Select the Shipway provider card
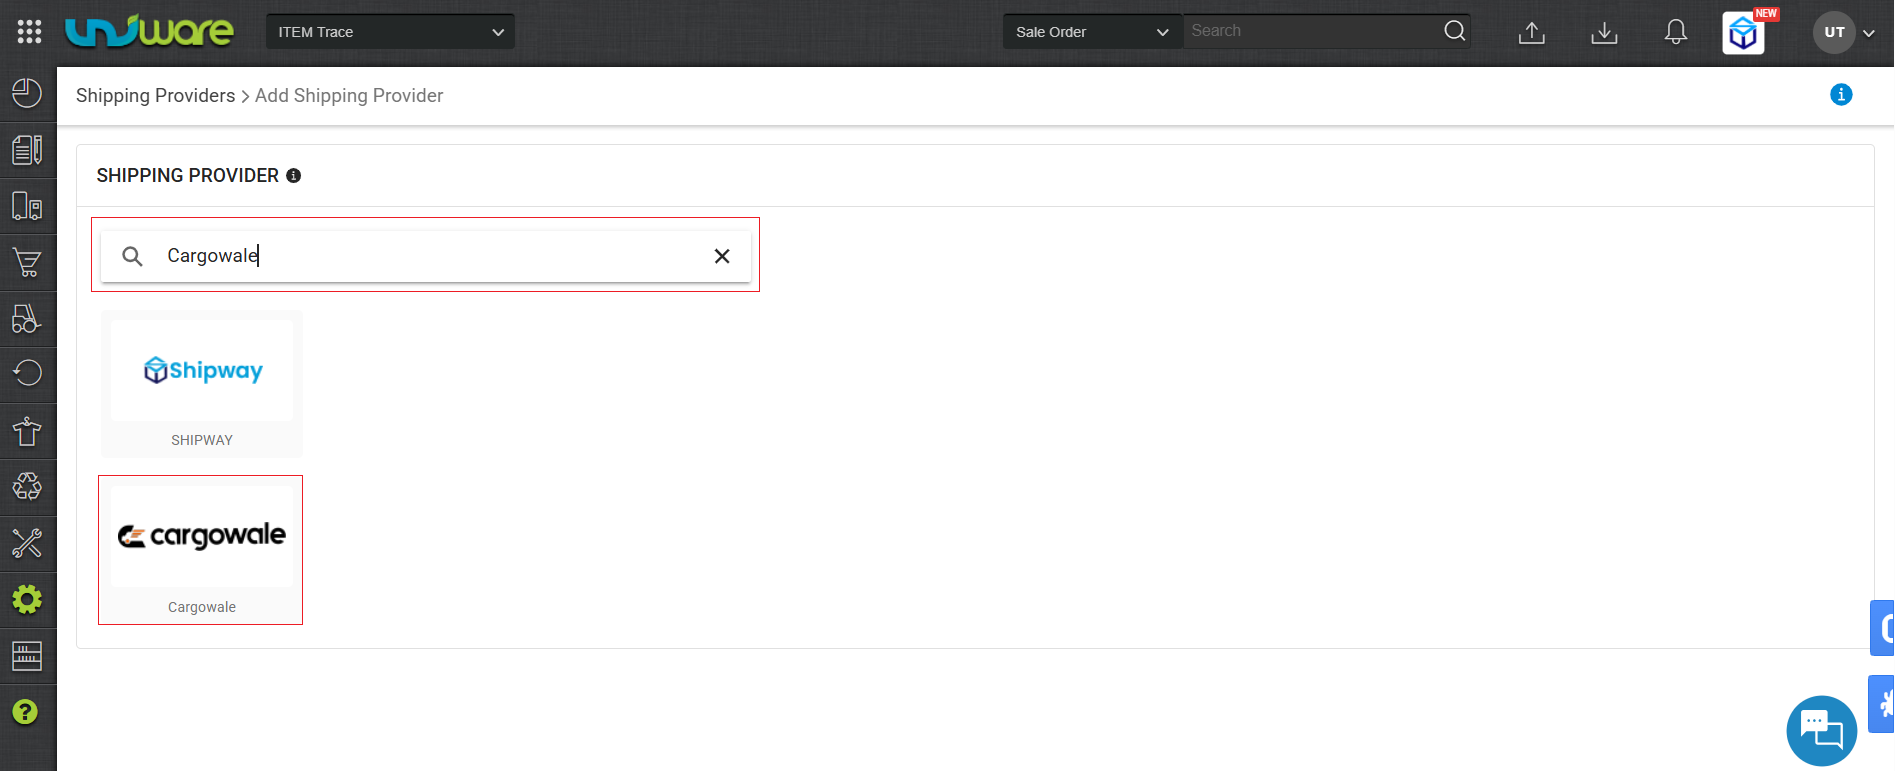 pos(202,384)
